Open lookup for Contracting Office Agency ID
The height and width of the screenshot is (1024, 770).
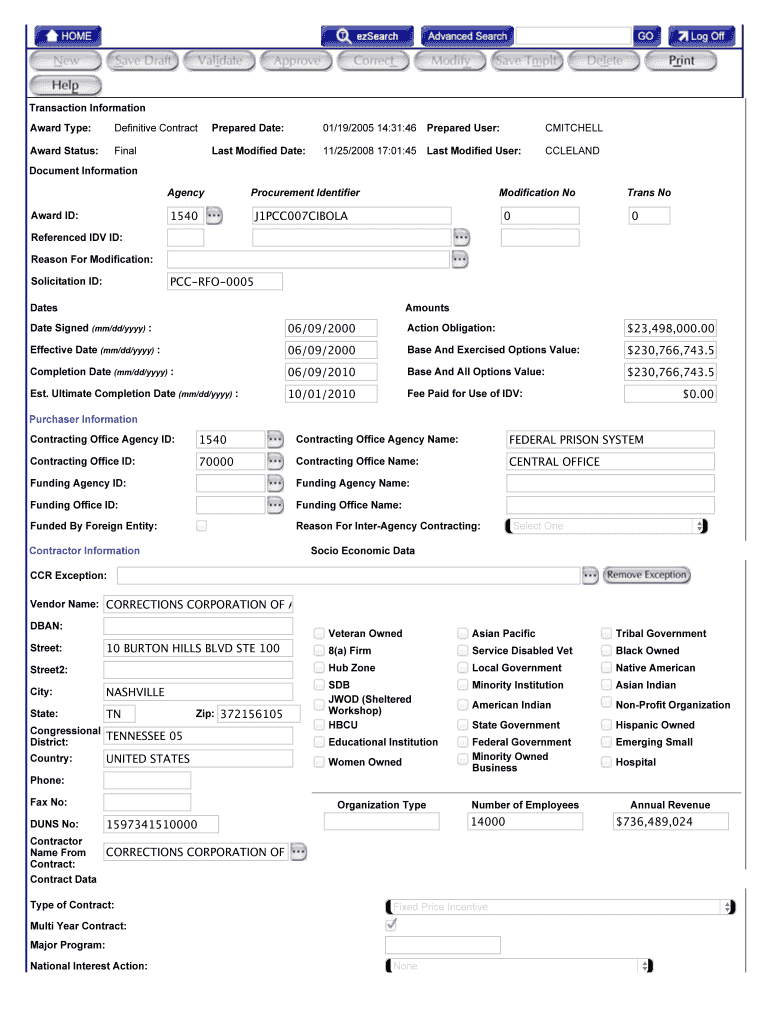coord(276,439)
